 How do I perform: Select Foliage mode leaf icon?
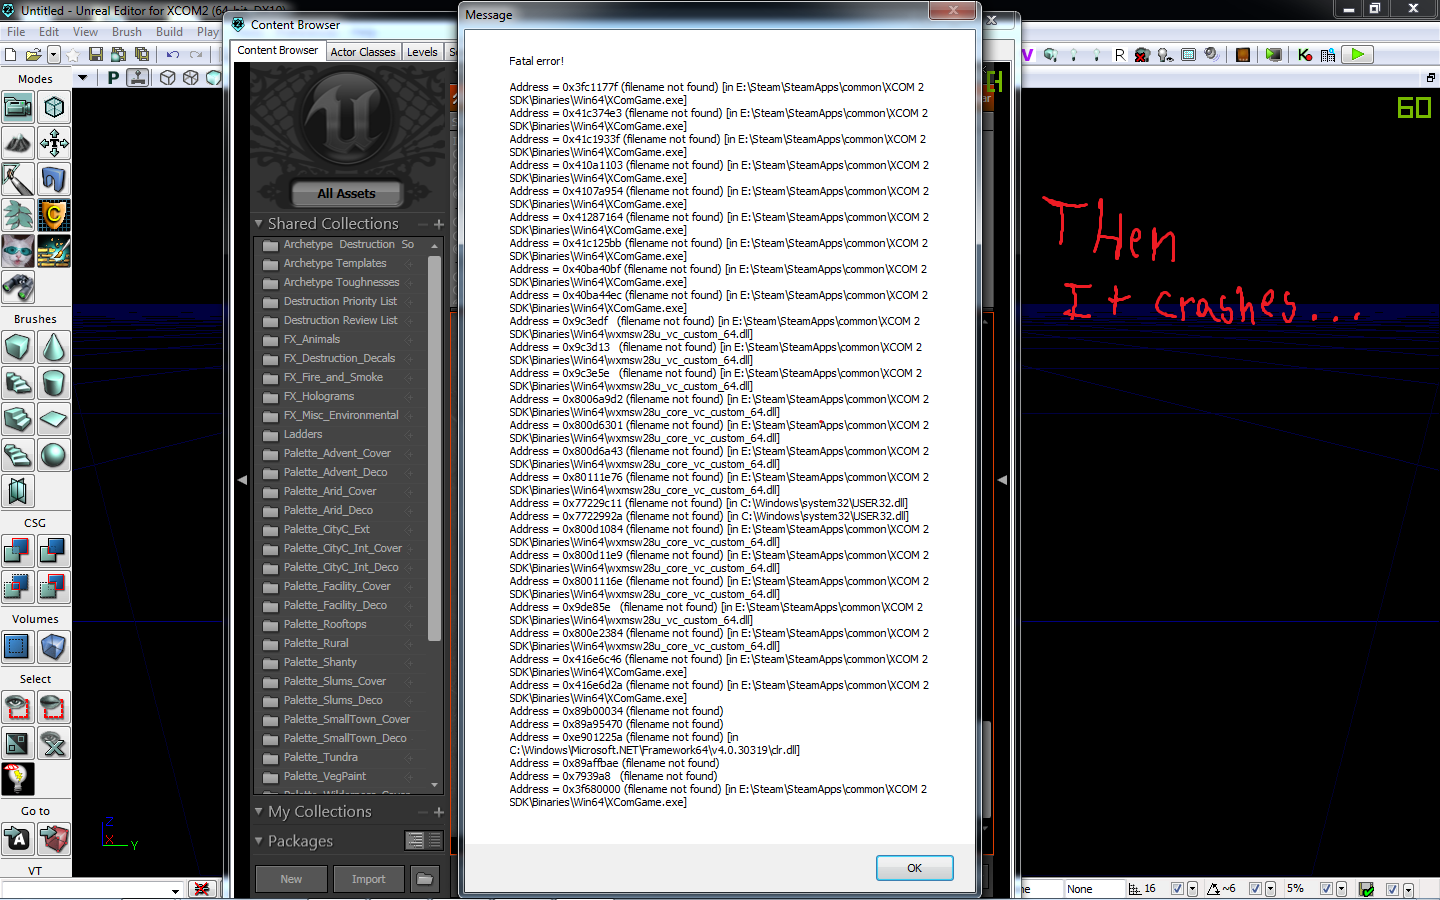[18, 215]
